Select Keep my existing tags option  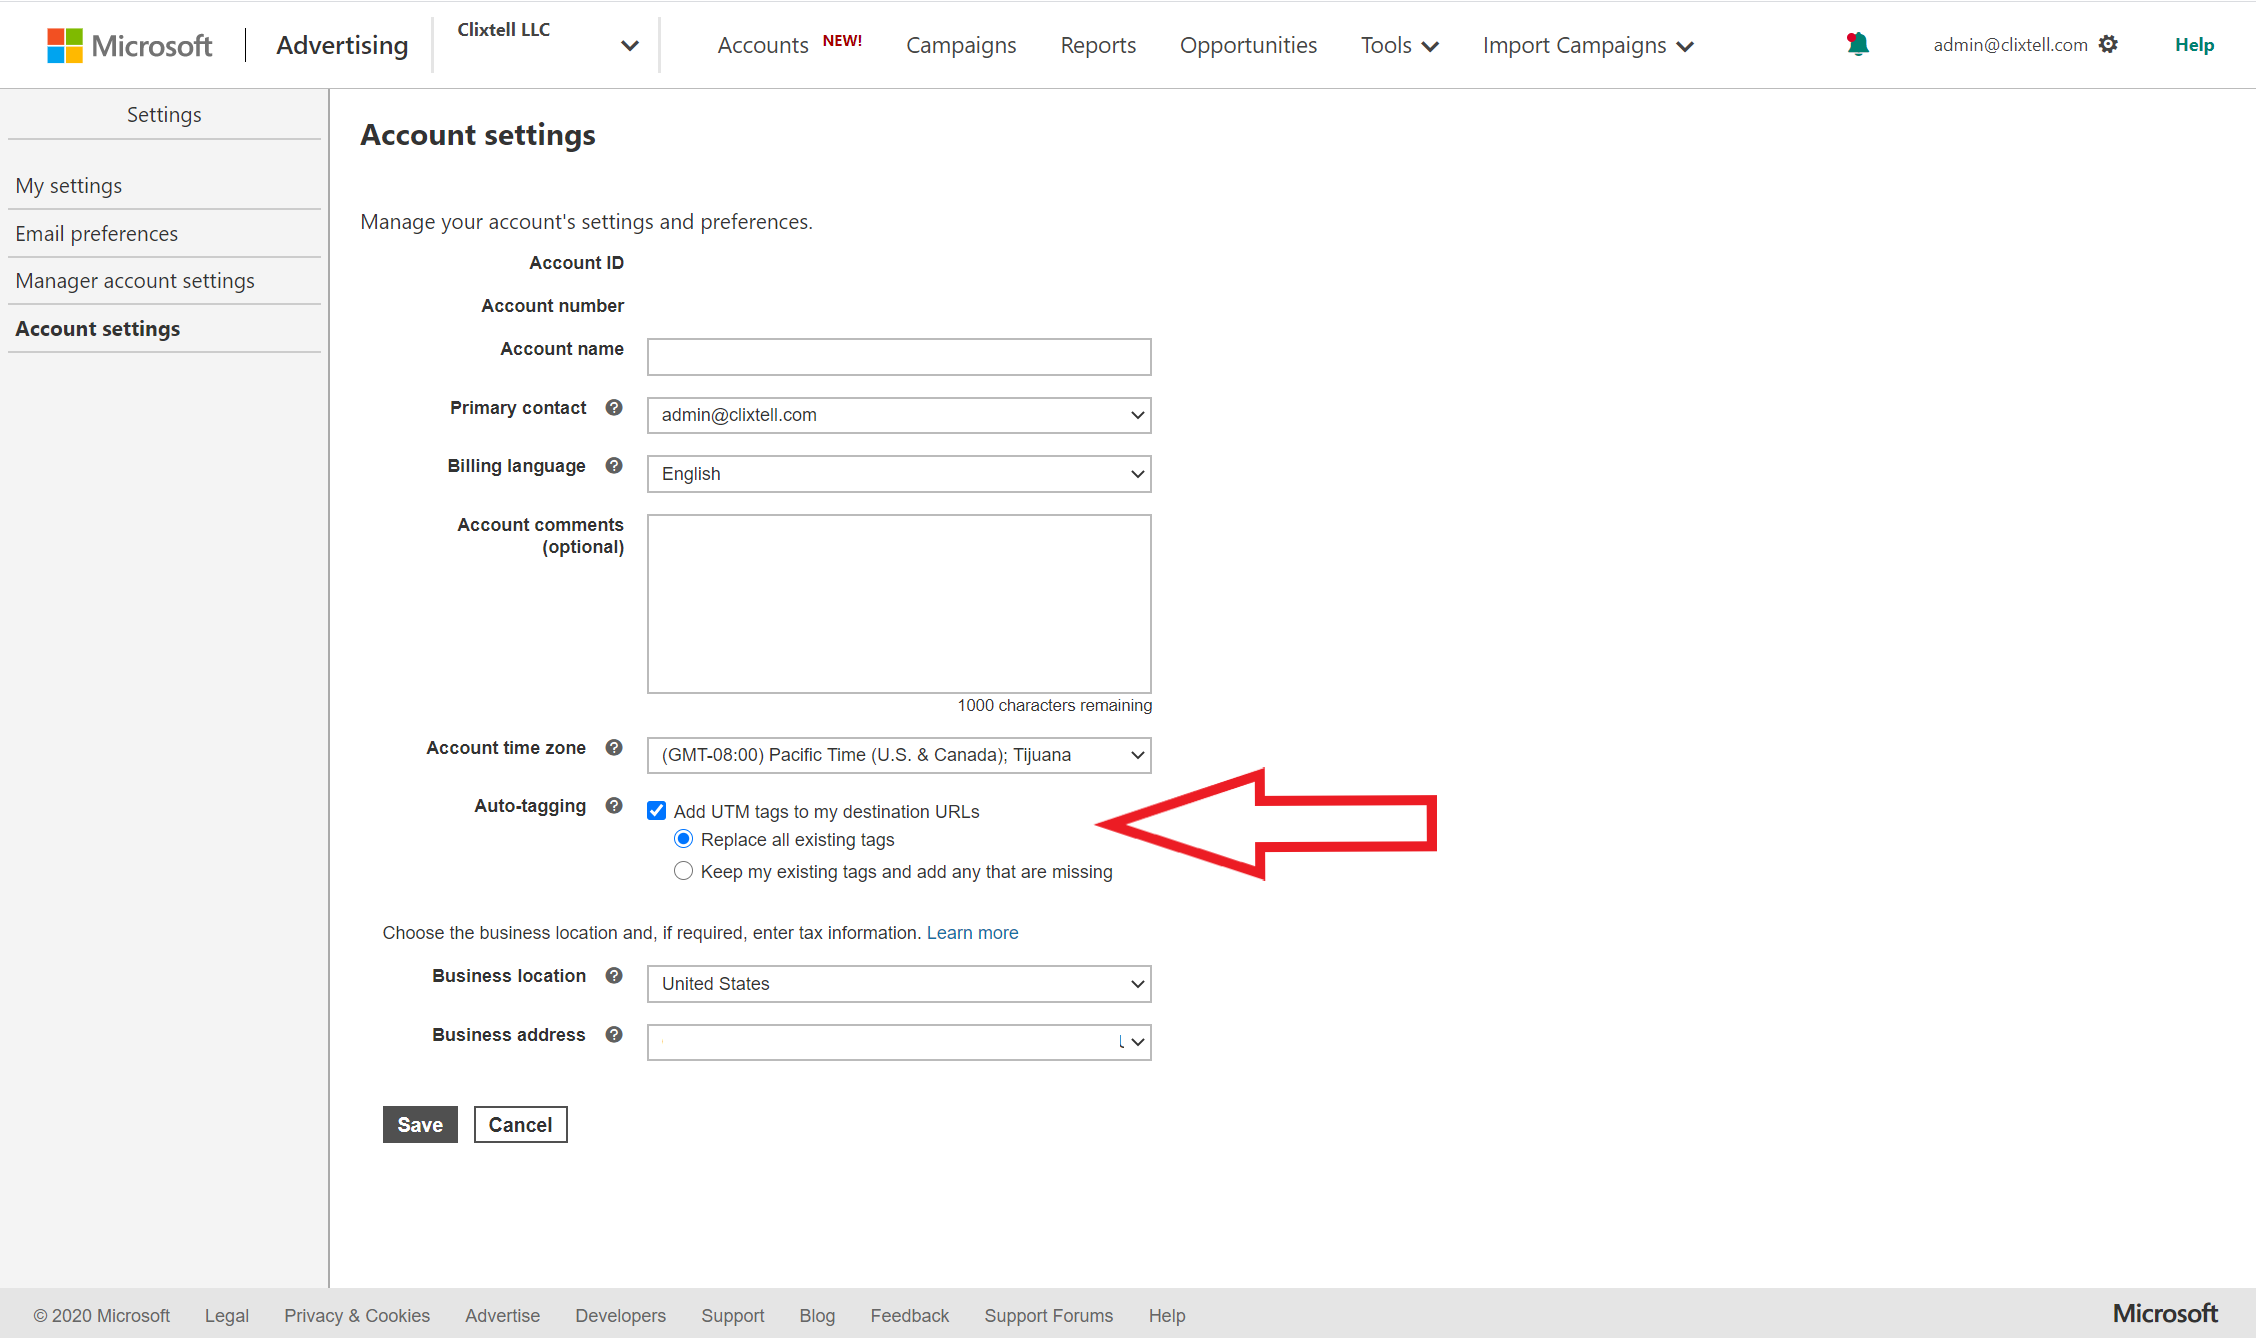click(x=683, y=870)
